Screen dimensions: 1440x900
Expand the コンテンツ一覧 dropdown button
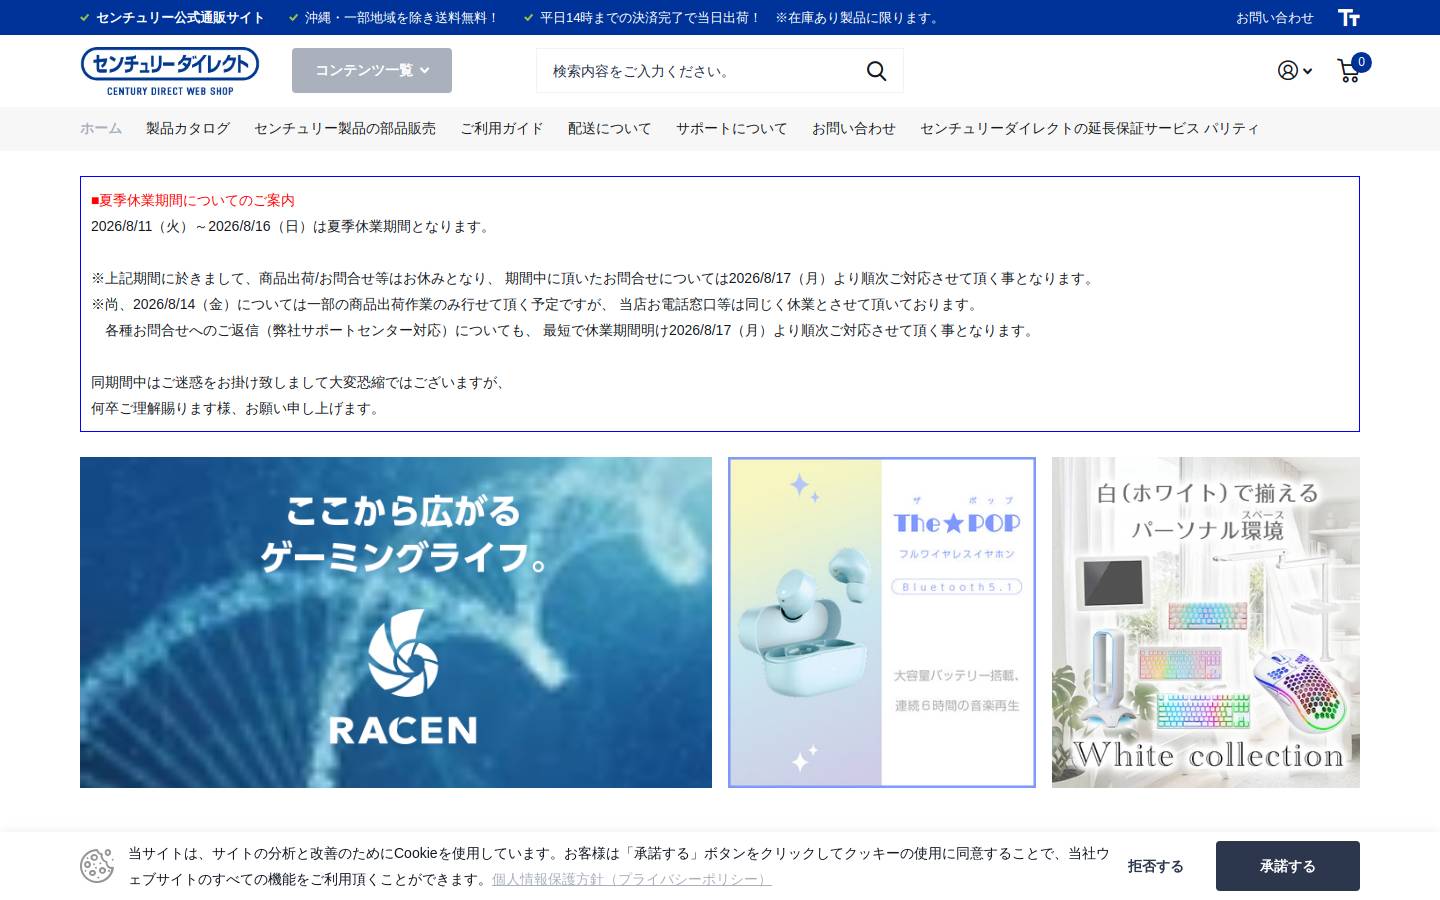point(372,70)
